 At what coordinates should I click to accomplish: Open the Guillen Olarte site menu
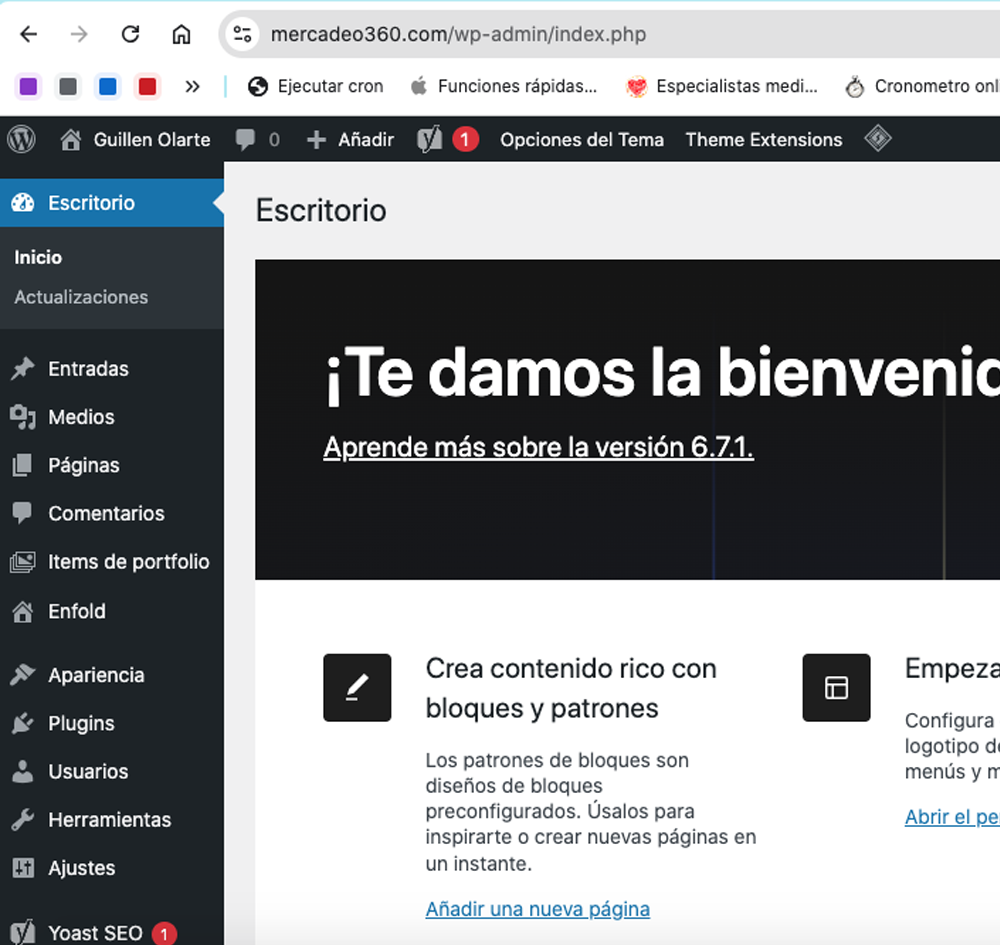[136, 140]
